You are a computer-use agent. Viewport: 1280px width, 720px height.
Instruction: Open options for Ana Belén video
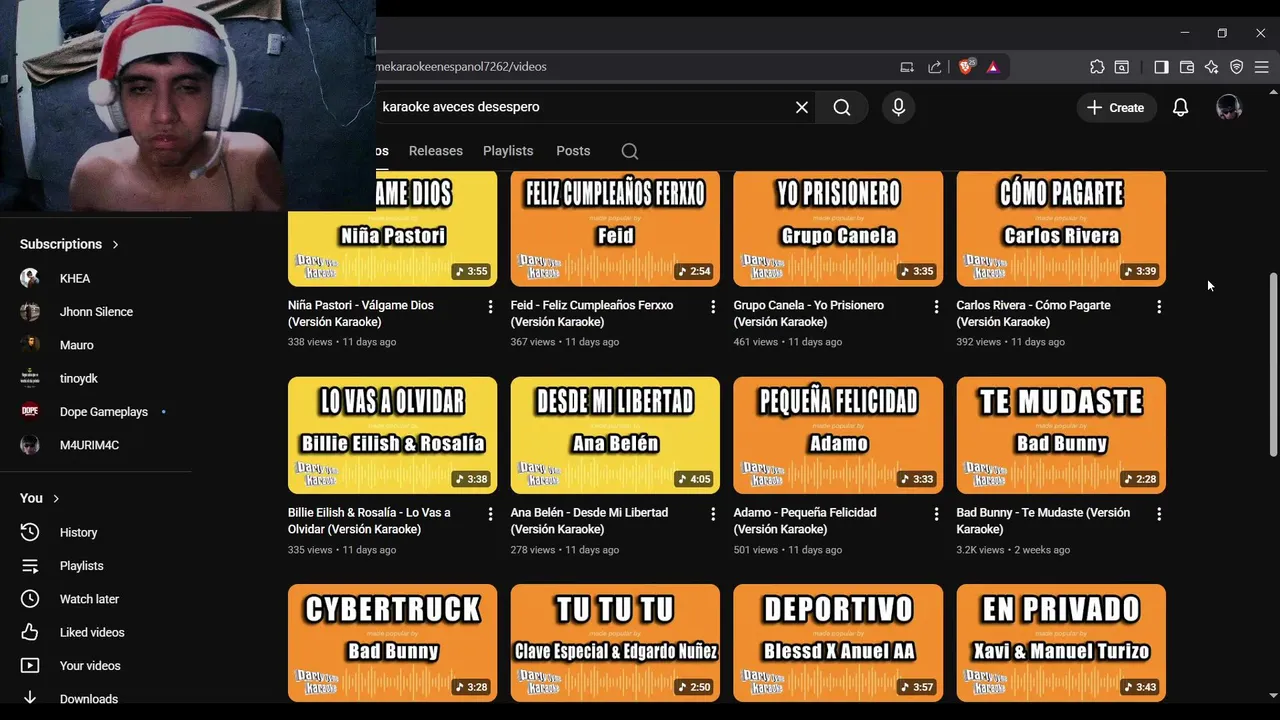pyautogui.click(x=713, y=514)
